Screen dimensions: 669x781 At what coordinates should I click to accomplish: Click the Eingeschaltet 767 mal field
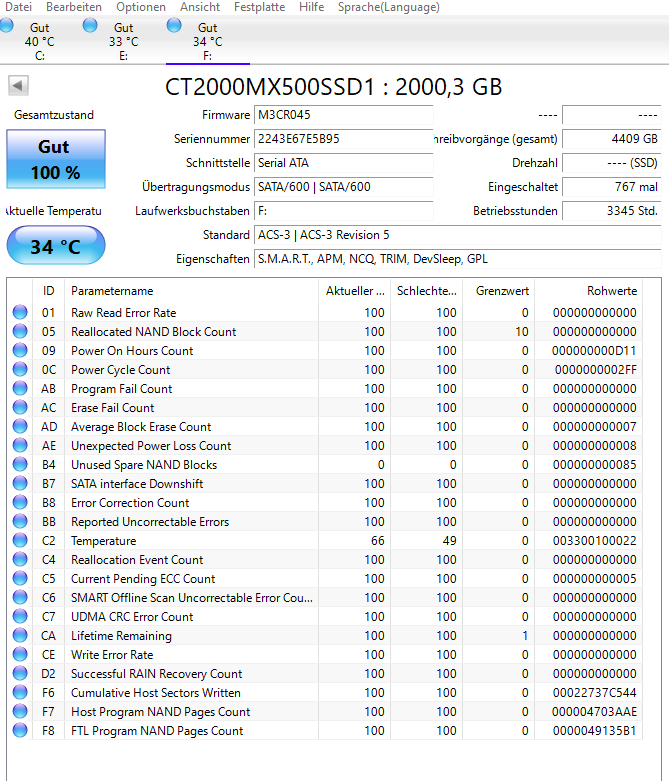pyautogui.click(x=611, y=187)
